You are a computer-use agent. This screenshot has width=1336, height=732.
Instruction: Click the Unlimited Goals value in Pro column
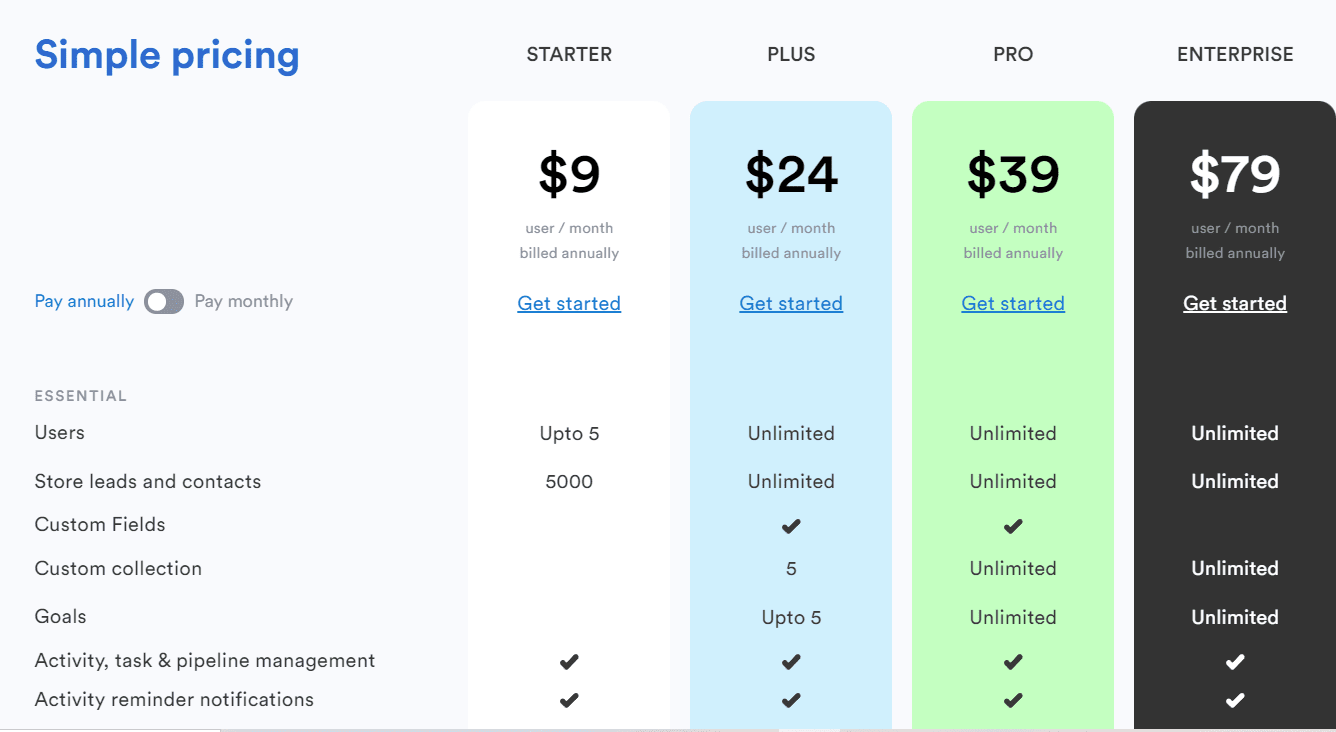pyautogui.click(x=1013, y=617)
